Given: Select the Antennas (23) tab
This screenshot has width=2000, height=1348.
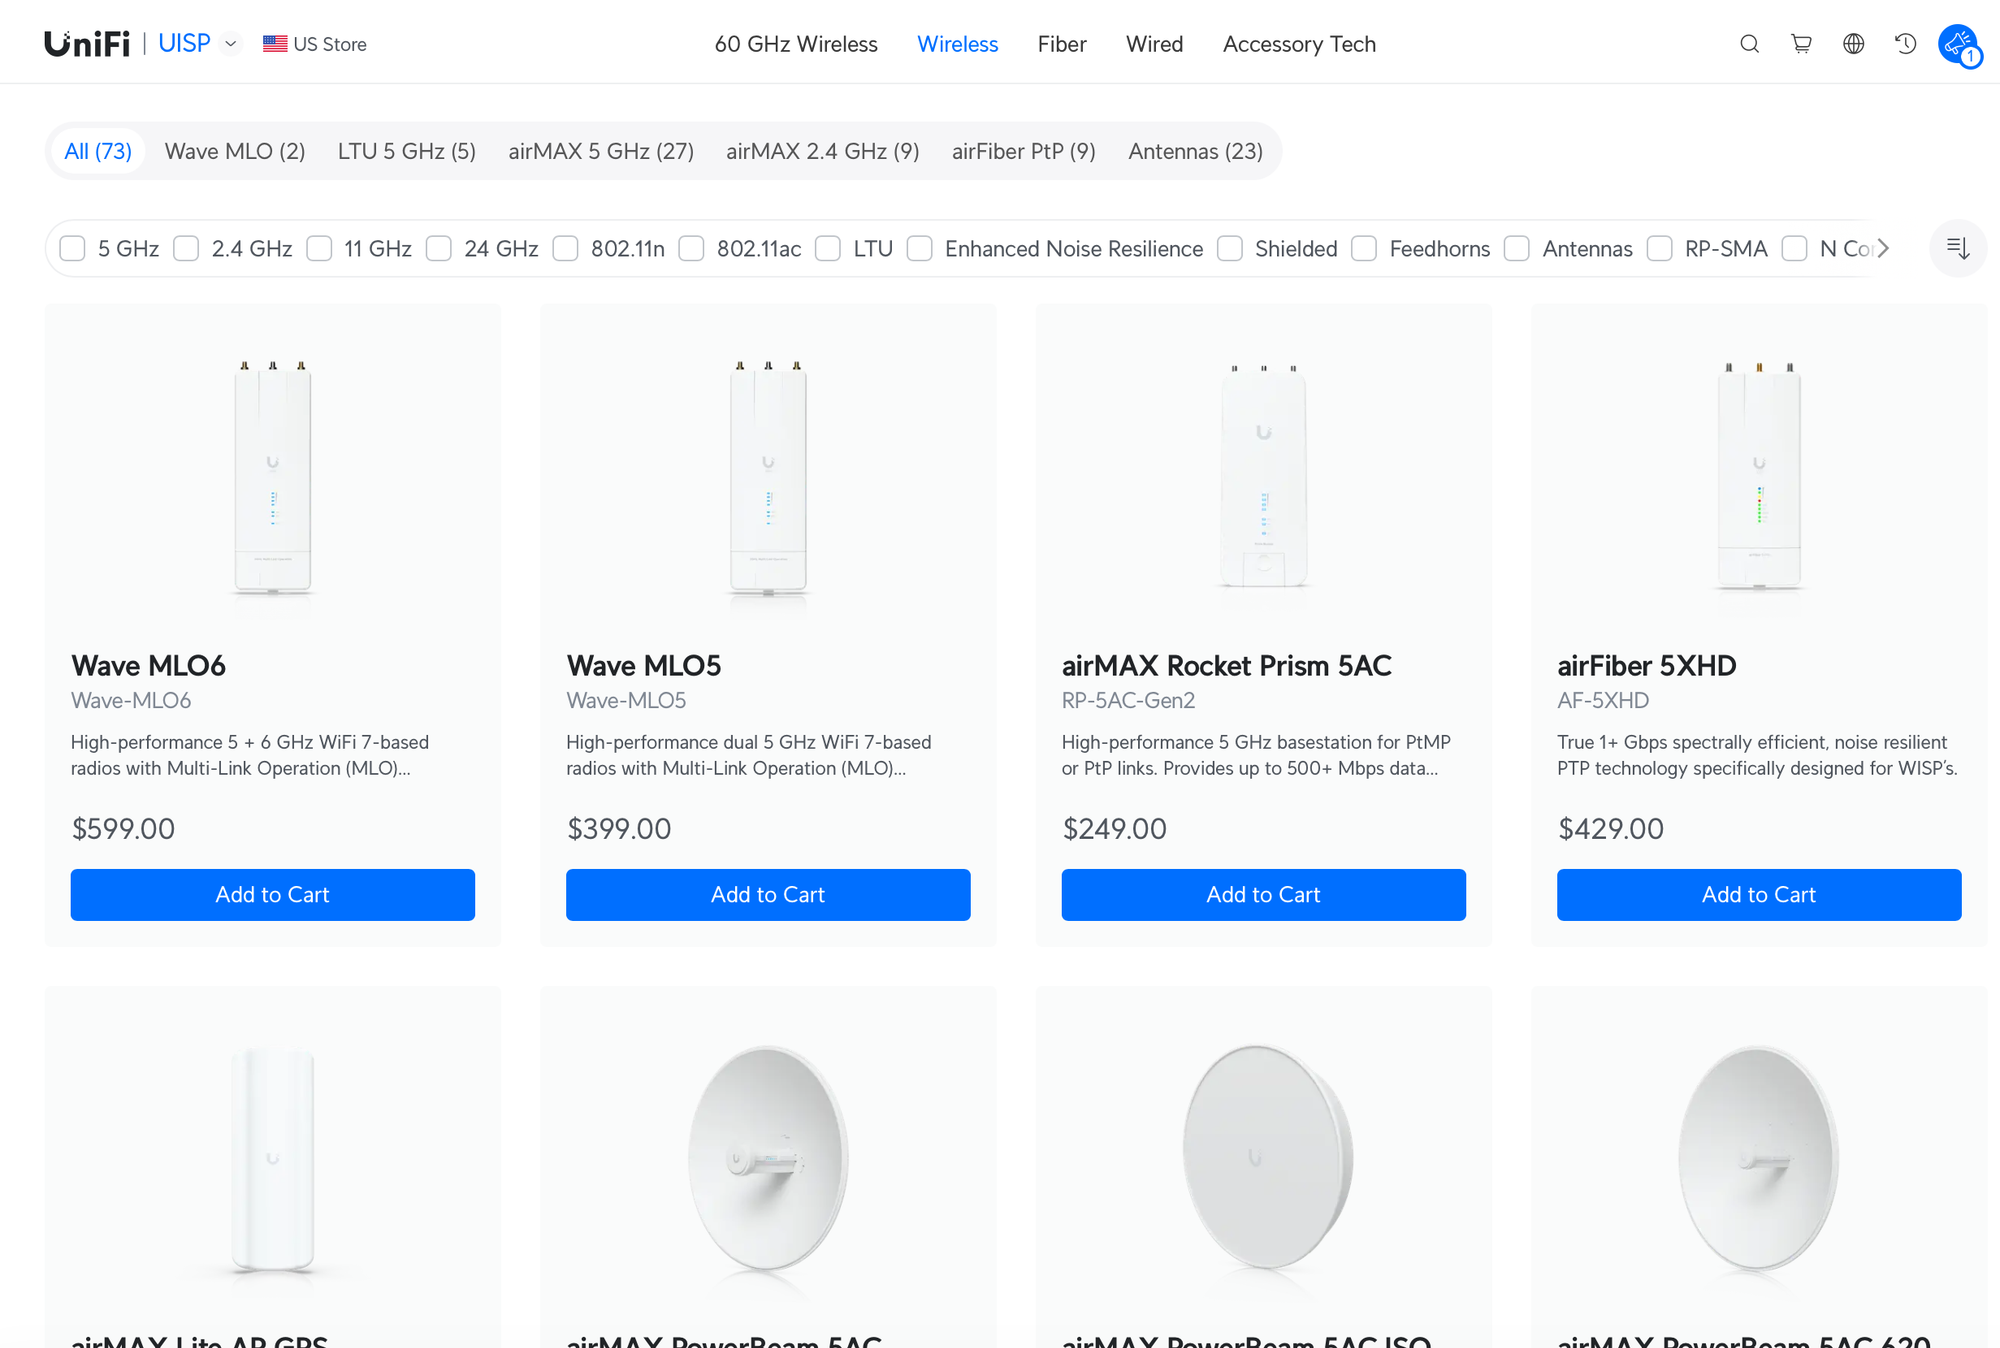Looking at the screenshot, I should click(x=1195, y=151).
